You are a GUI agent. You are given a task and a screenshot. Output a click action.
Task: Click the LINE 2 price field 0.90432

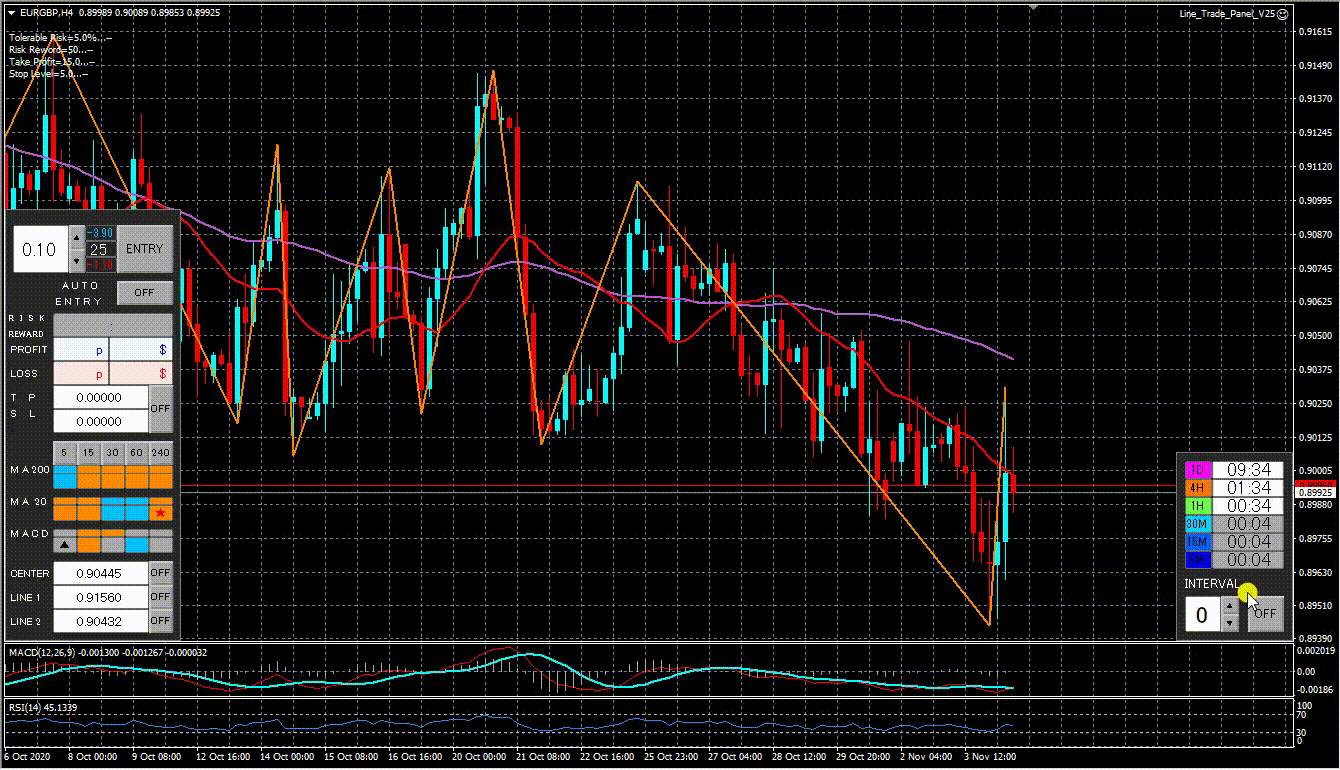(100, 621)
